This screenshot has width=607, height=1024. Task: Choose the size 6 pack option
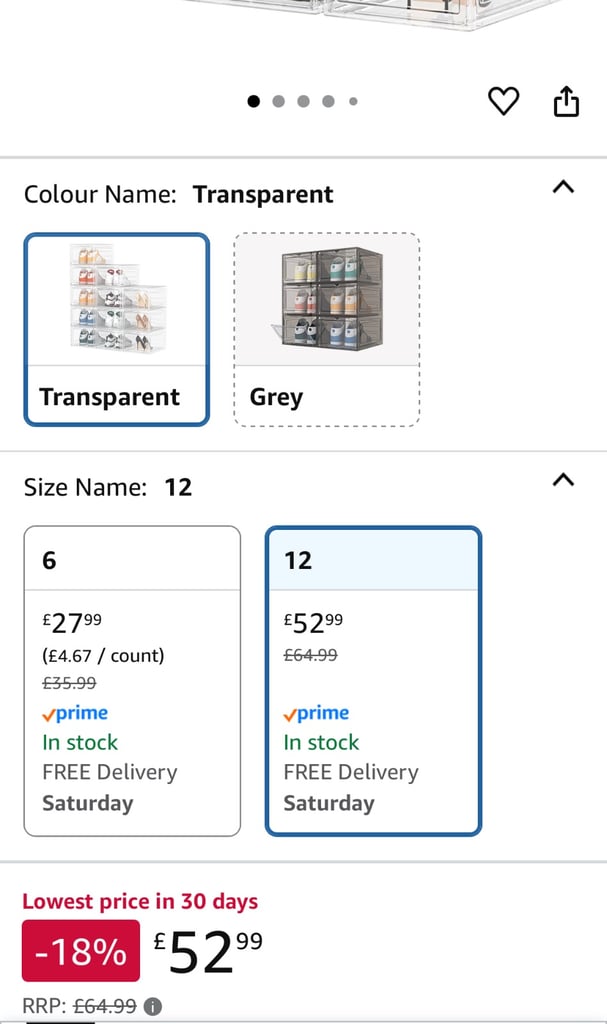(x=132, y=681)
